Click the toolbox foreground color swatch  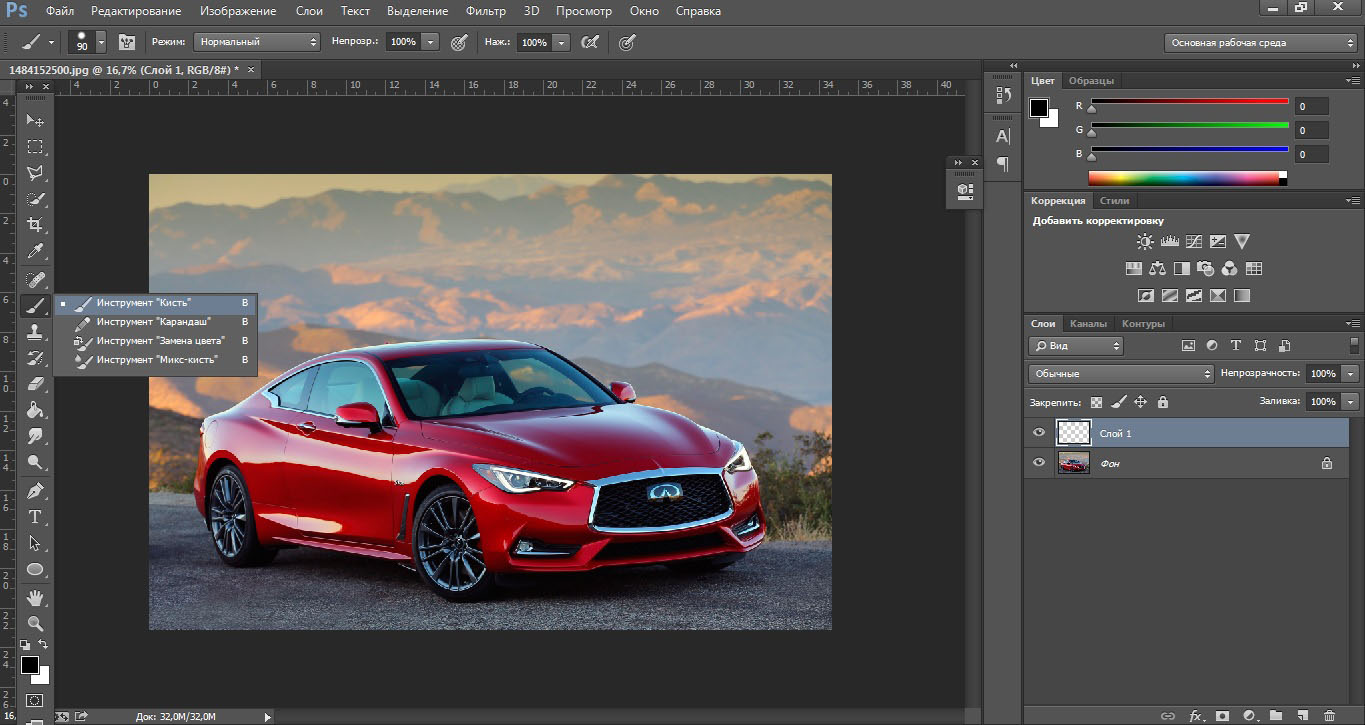pyautogui.click(x=30, y=666)
